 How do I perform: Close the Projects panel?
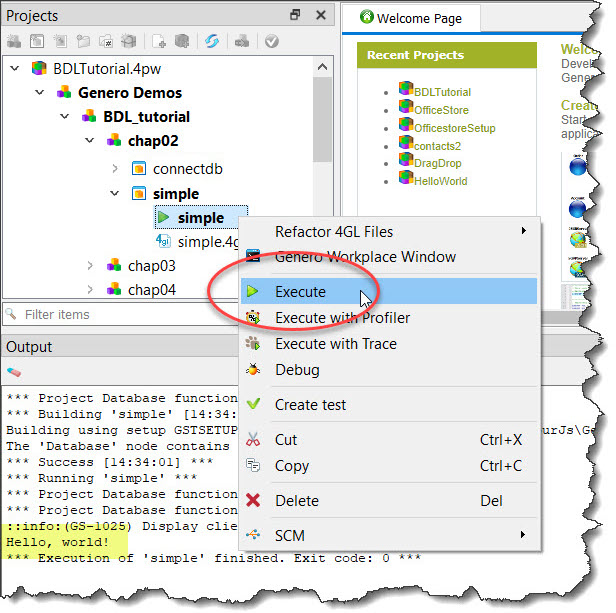tap(321, 15)
